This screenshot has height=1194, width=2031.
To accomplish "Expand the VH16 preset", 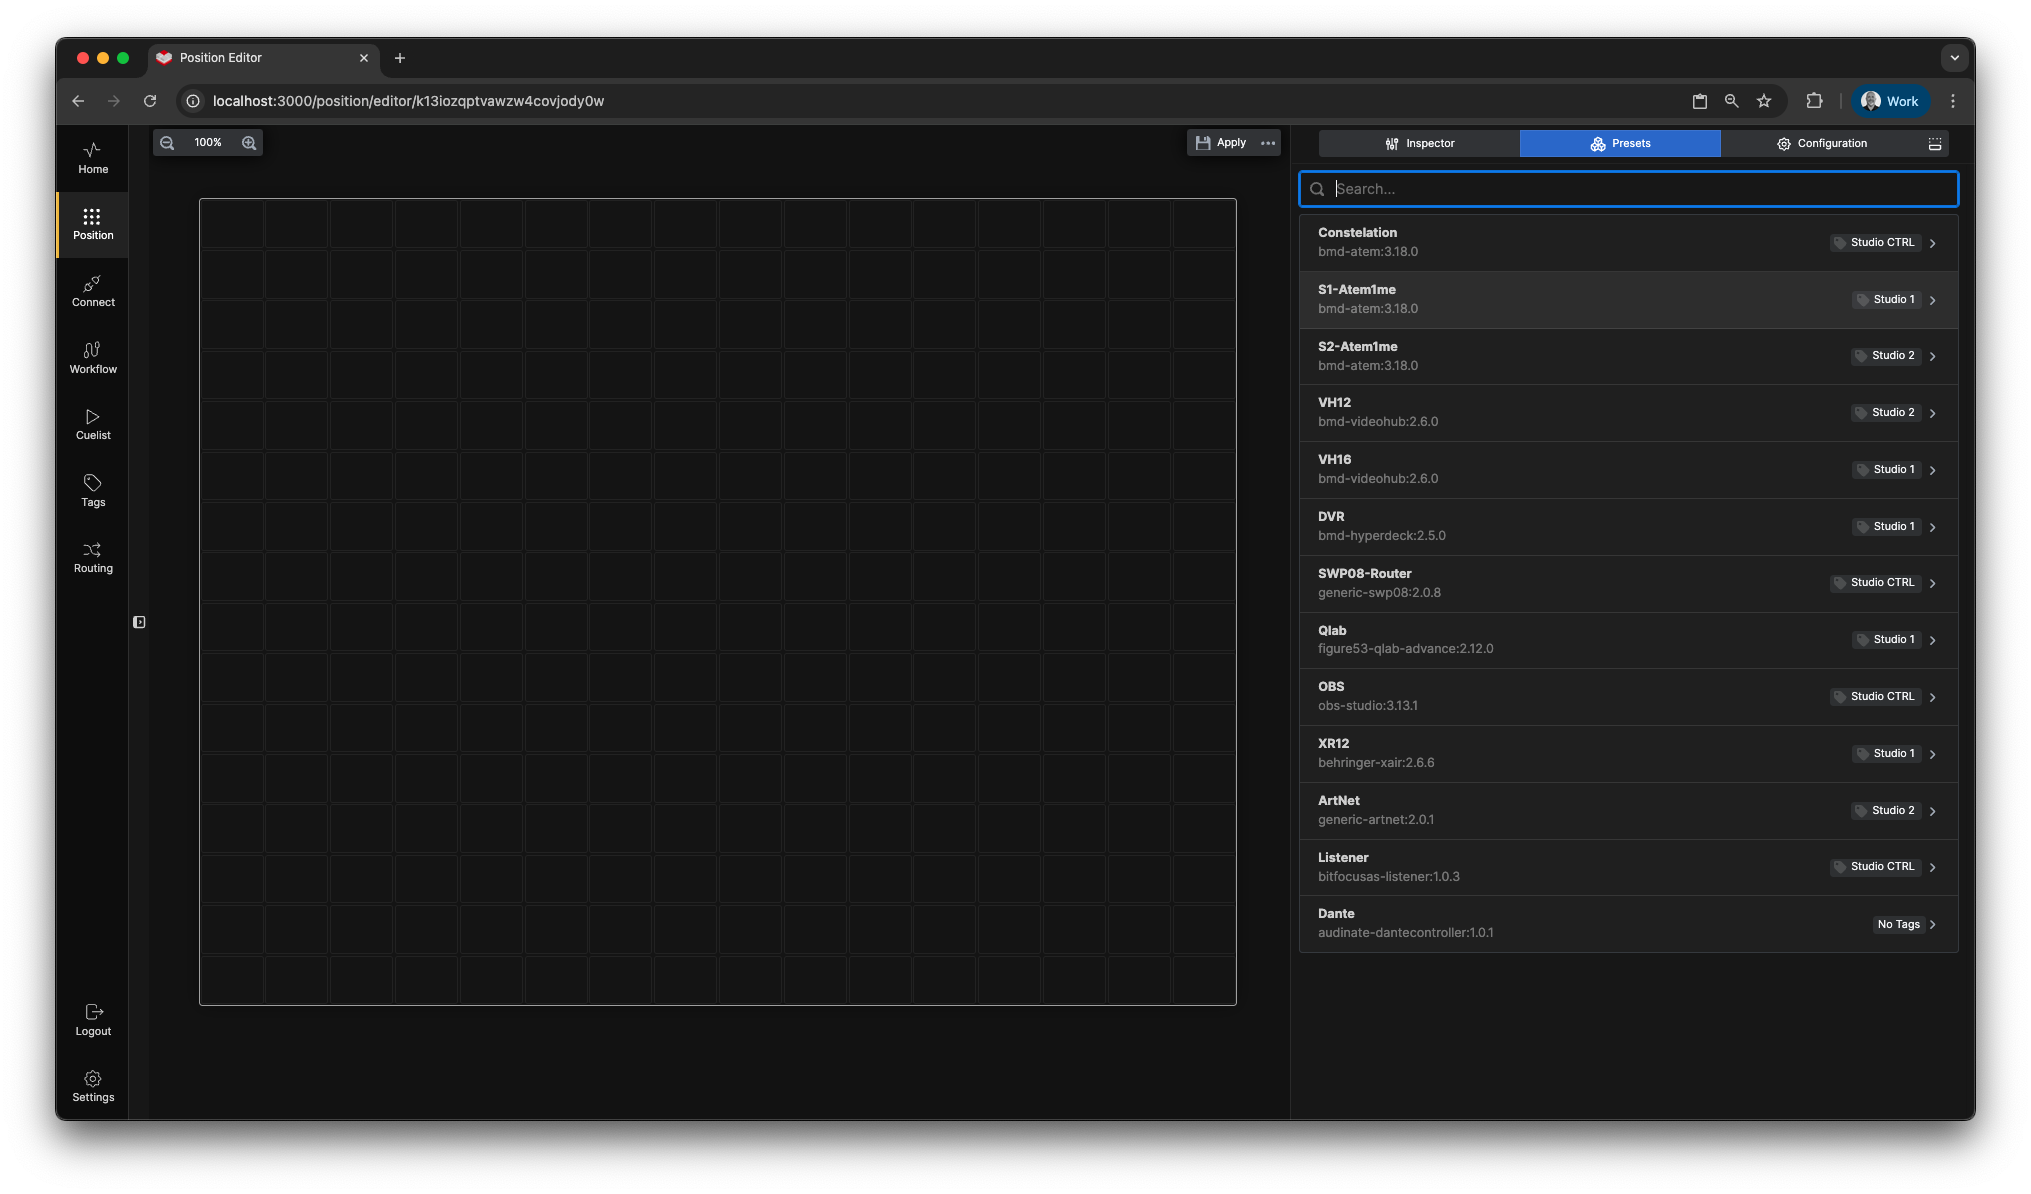I will click(x=1628, y=470).
